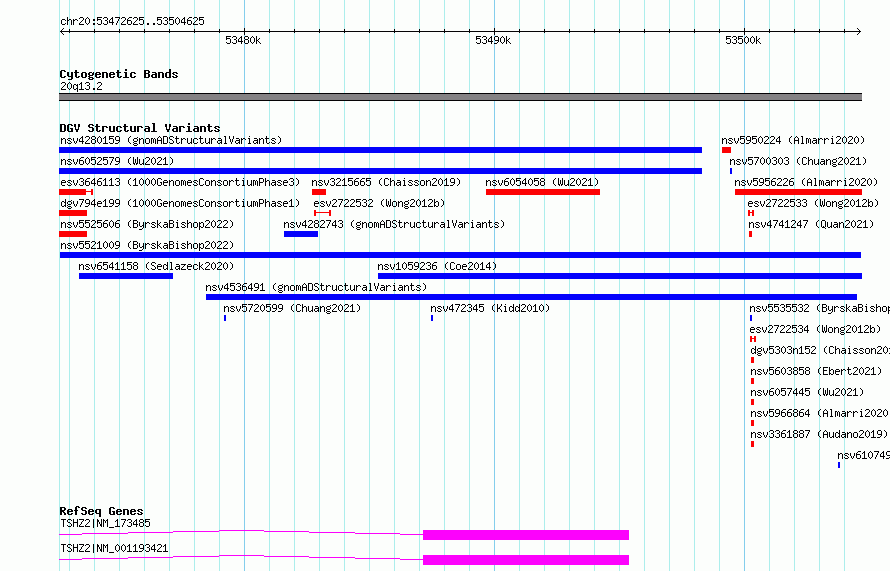890x571 pixels.
Task: Click nsv472345 (Kidd2010) label
Action: click(490, 308)
